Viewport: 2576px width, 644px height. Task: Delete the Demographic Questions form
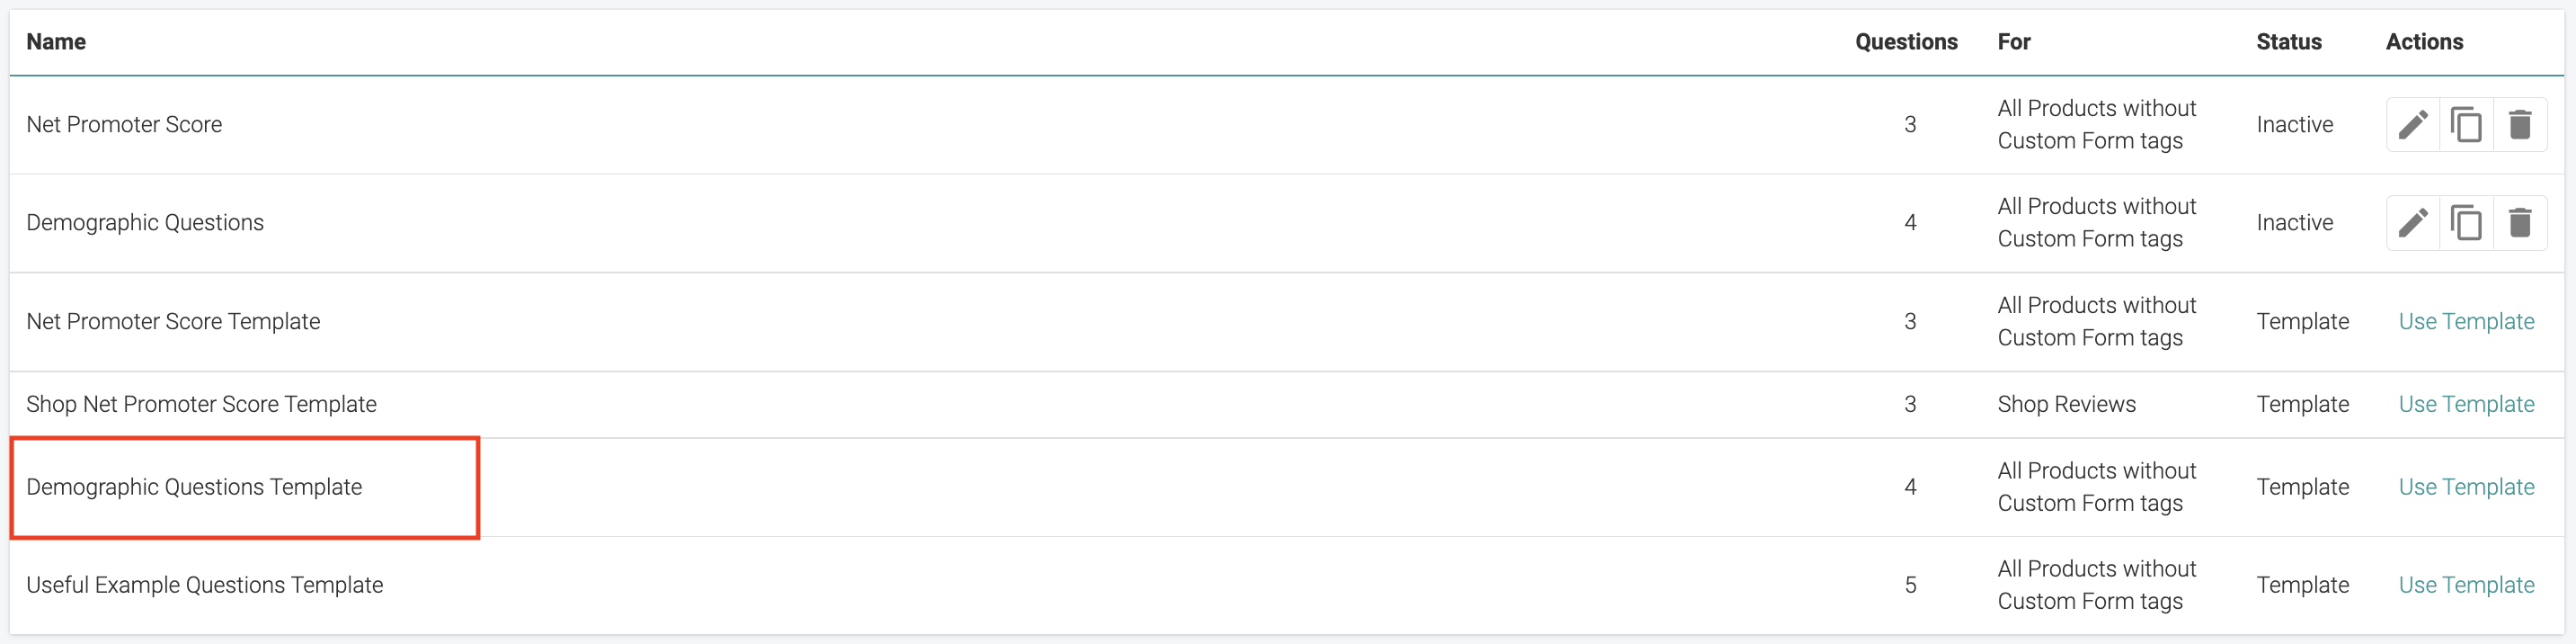coord(2521,222)
